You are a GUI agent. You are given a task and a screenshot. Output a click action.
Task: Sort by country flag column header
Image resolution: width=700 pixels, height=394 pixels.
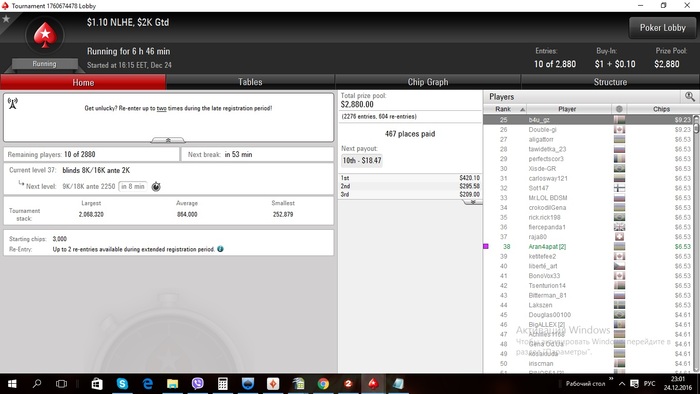pyautogui.click(x=619, y=109)
